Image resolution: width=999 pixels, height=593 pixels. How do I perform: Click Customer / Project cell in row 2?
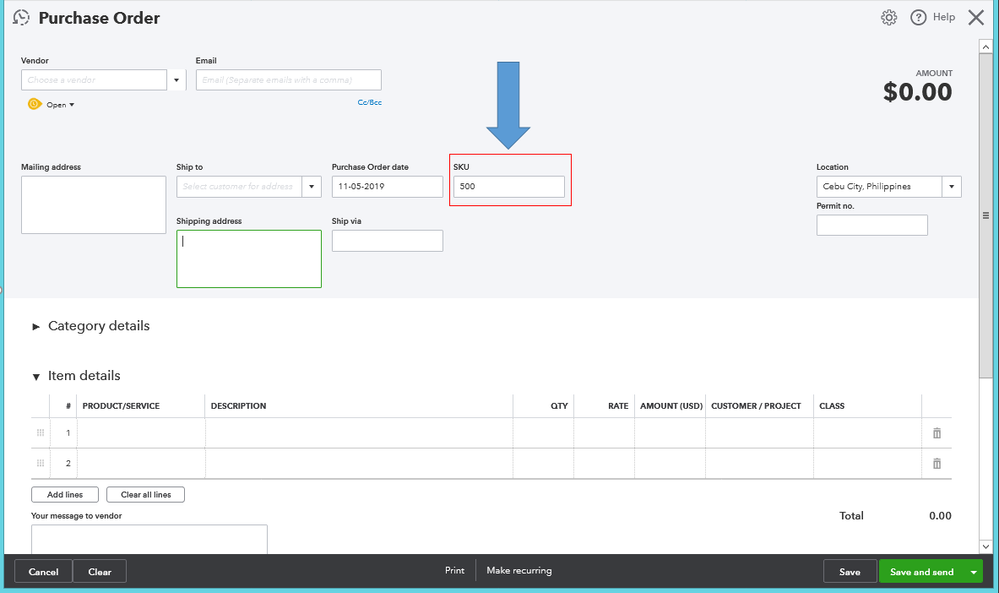point(759,464)
